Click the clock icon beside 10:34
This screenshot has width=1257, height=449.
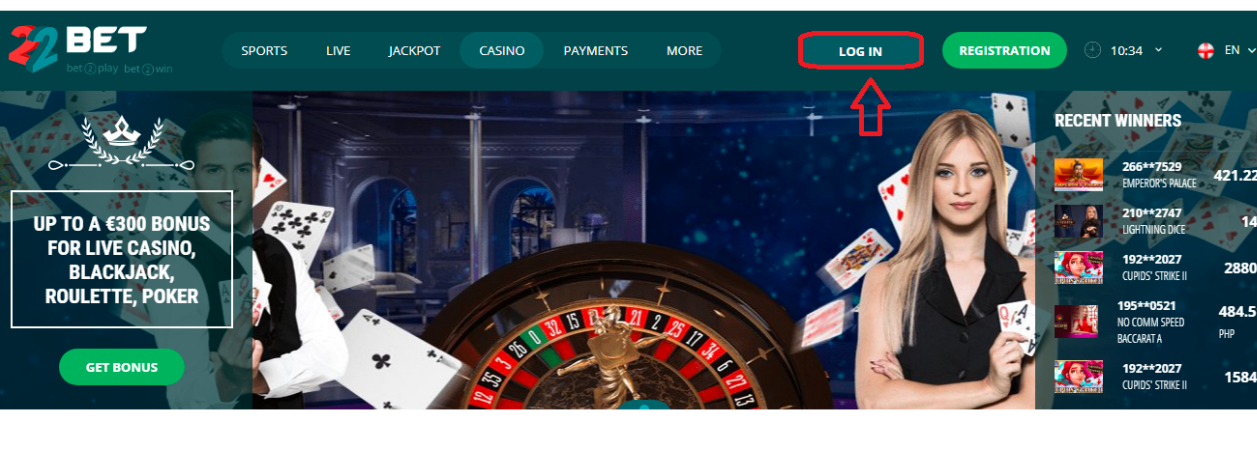coord(1092,50)
